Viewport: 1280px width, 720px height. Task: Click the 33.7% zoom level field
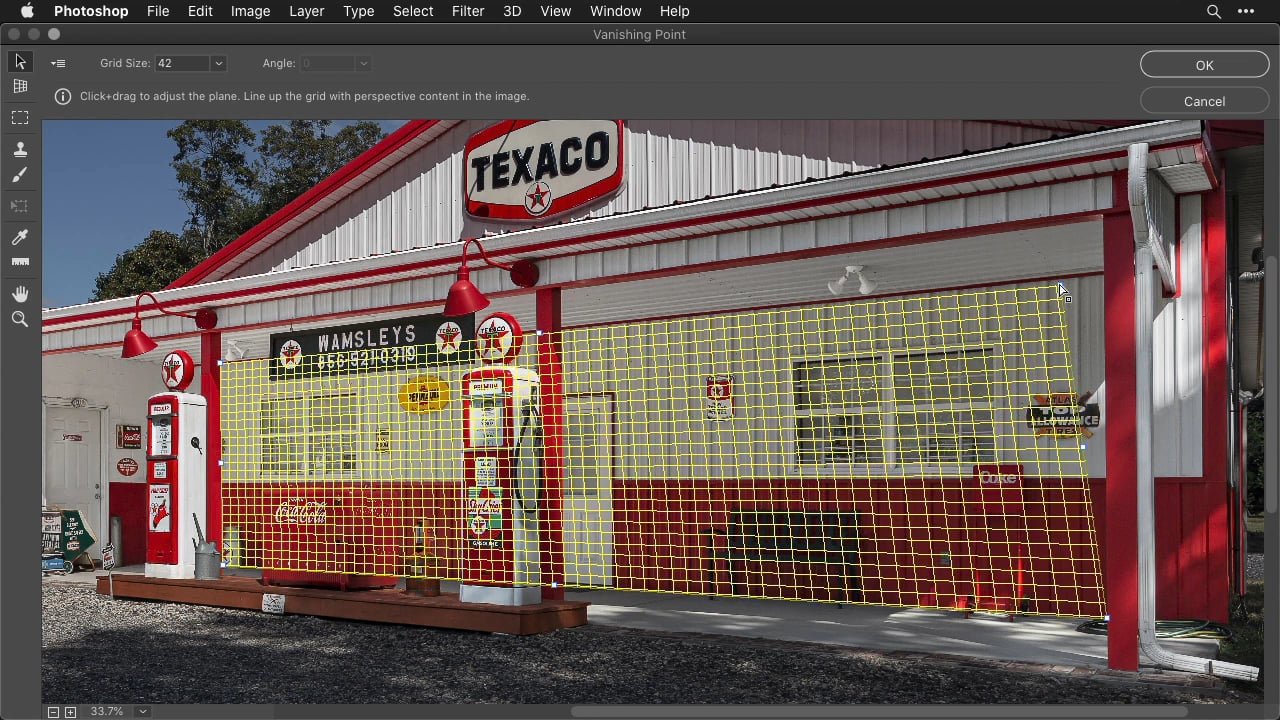[107, 712]
